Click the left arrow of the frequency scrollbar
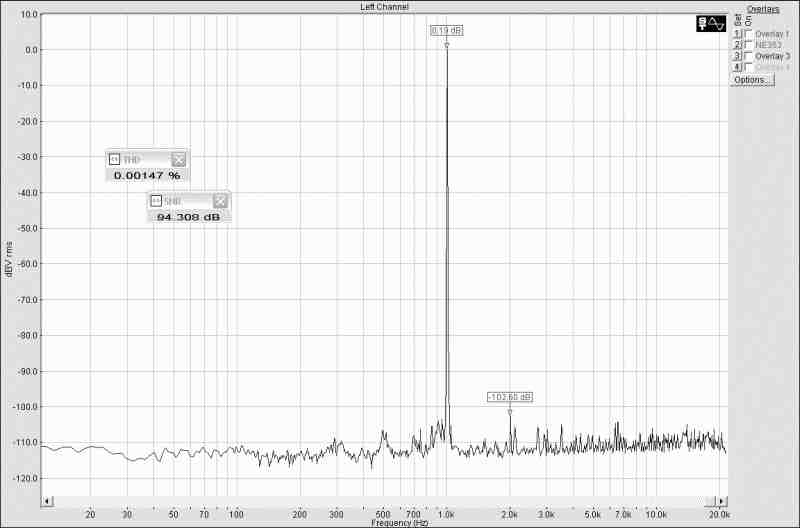This screenshot has height=528, width=800. [x=46, y=501]
